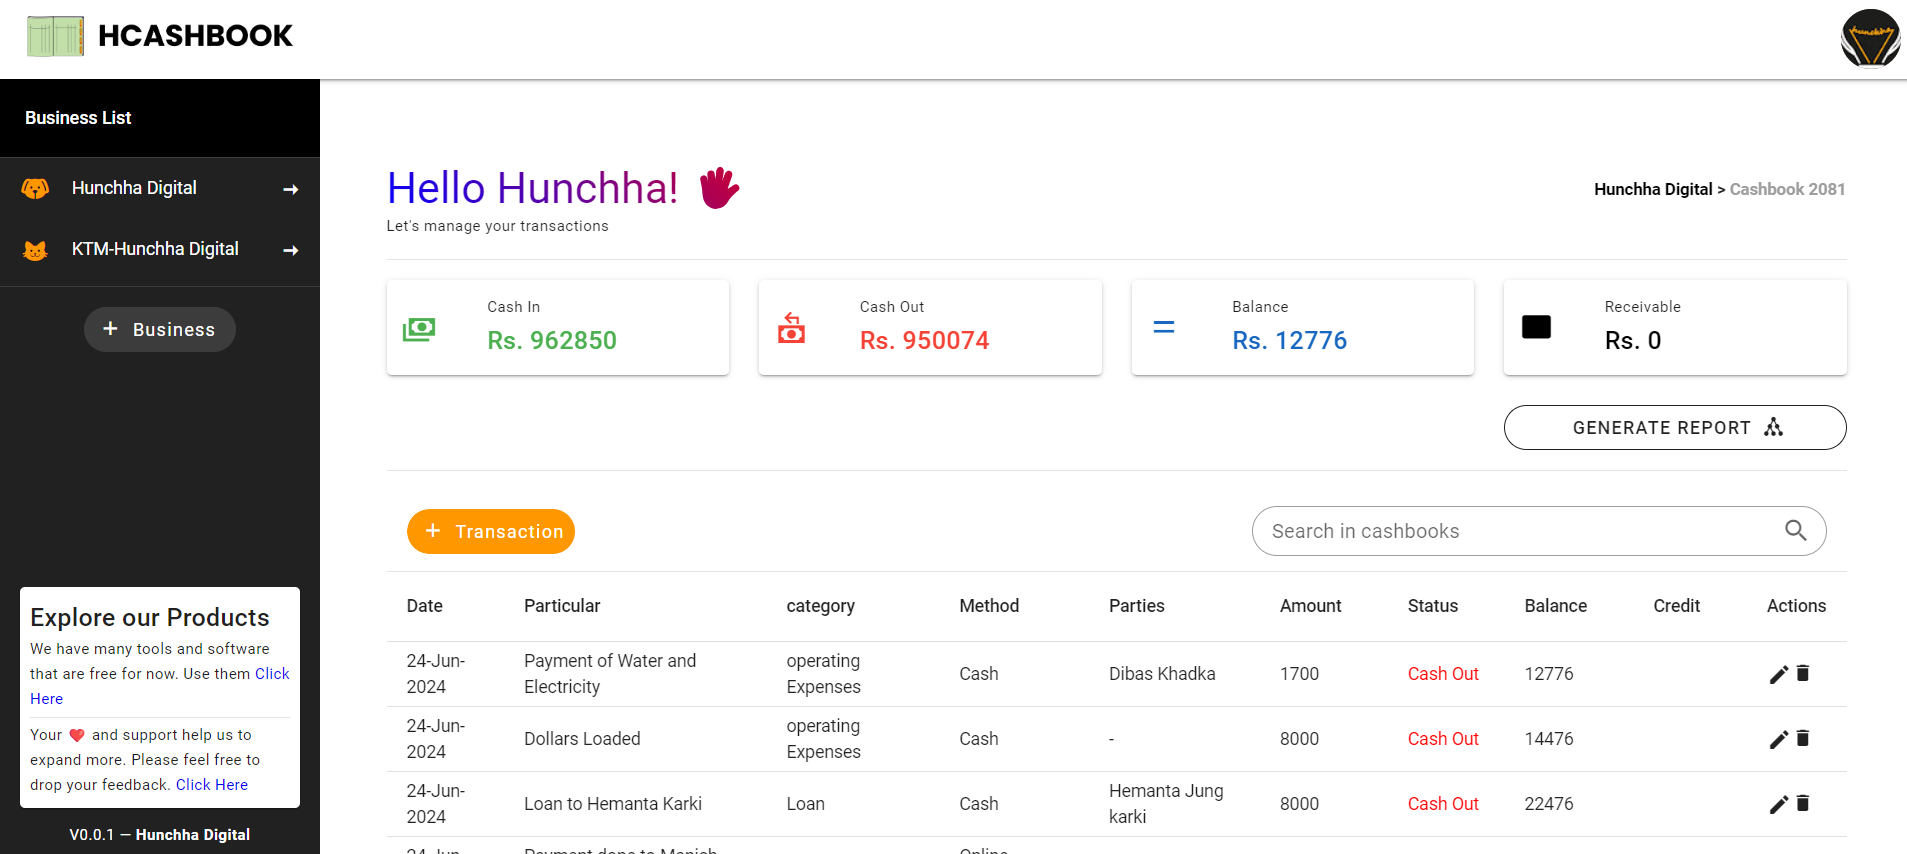Edit the Dollars Loaded transaction
Viewport: 1907px width, 854px height.
[1778, 740]
